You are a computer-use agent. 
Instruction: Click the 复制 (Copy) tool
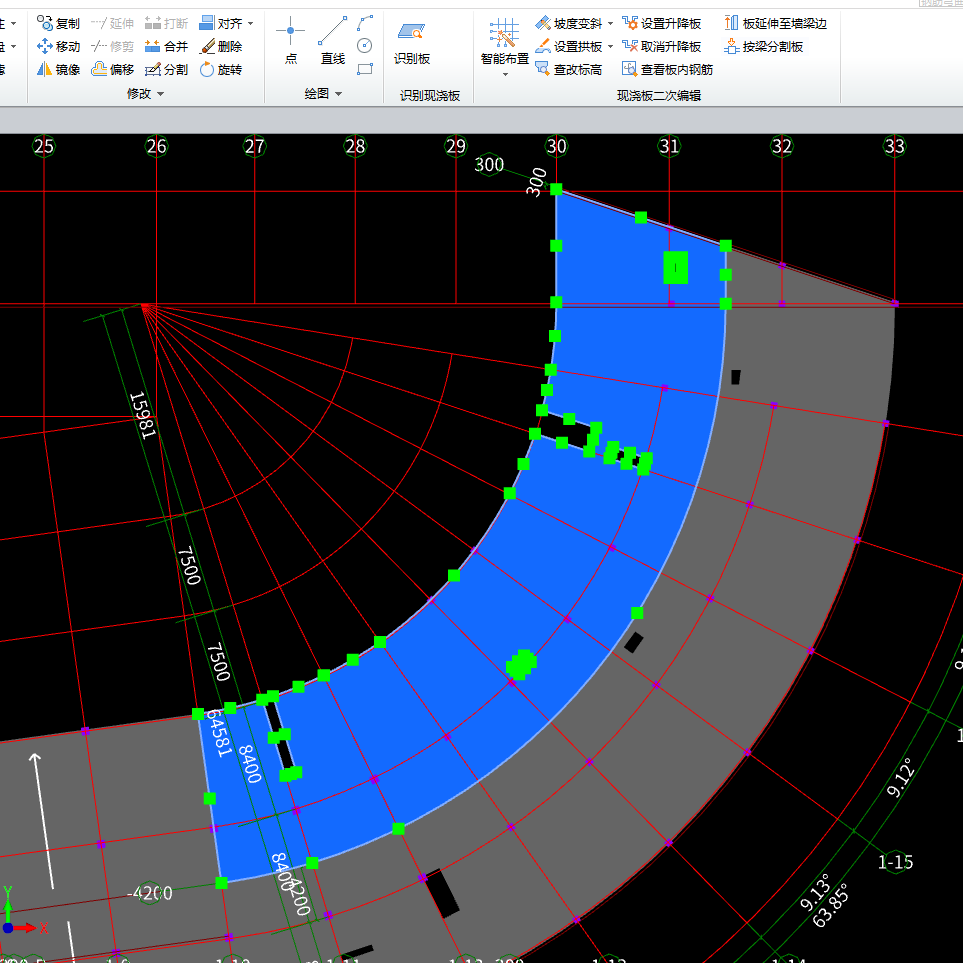[58, 23]
